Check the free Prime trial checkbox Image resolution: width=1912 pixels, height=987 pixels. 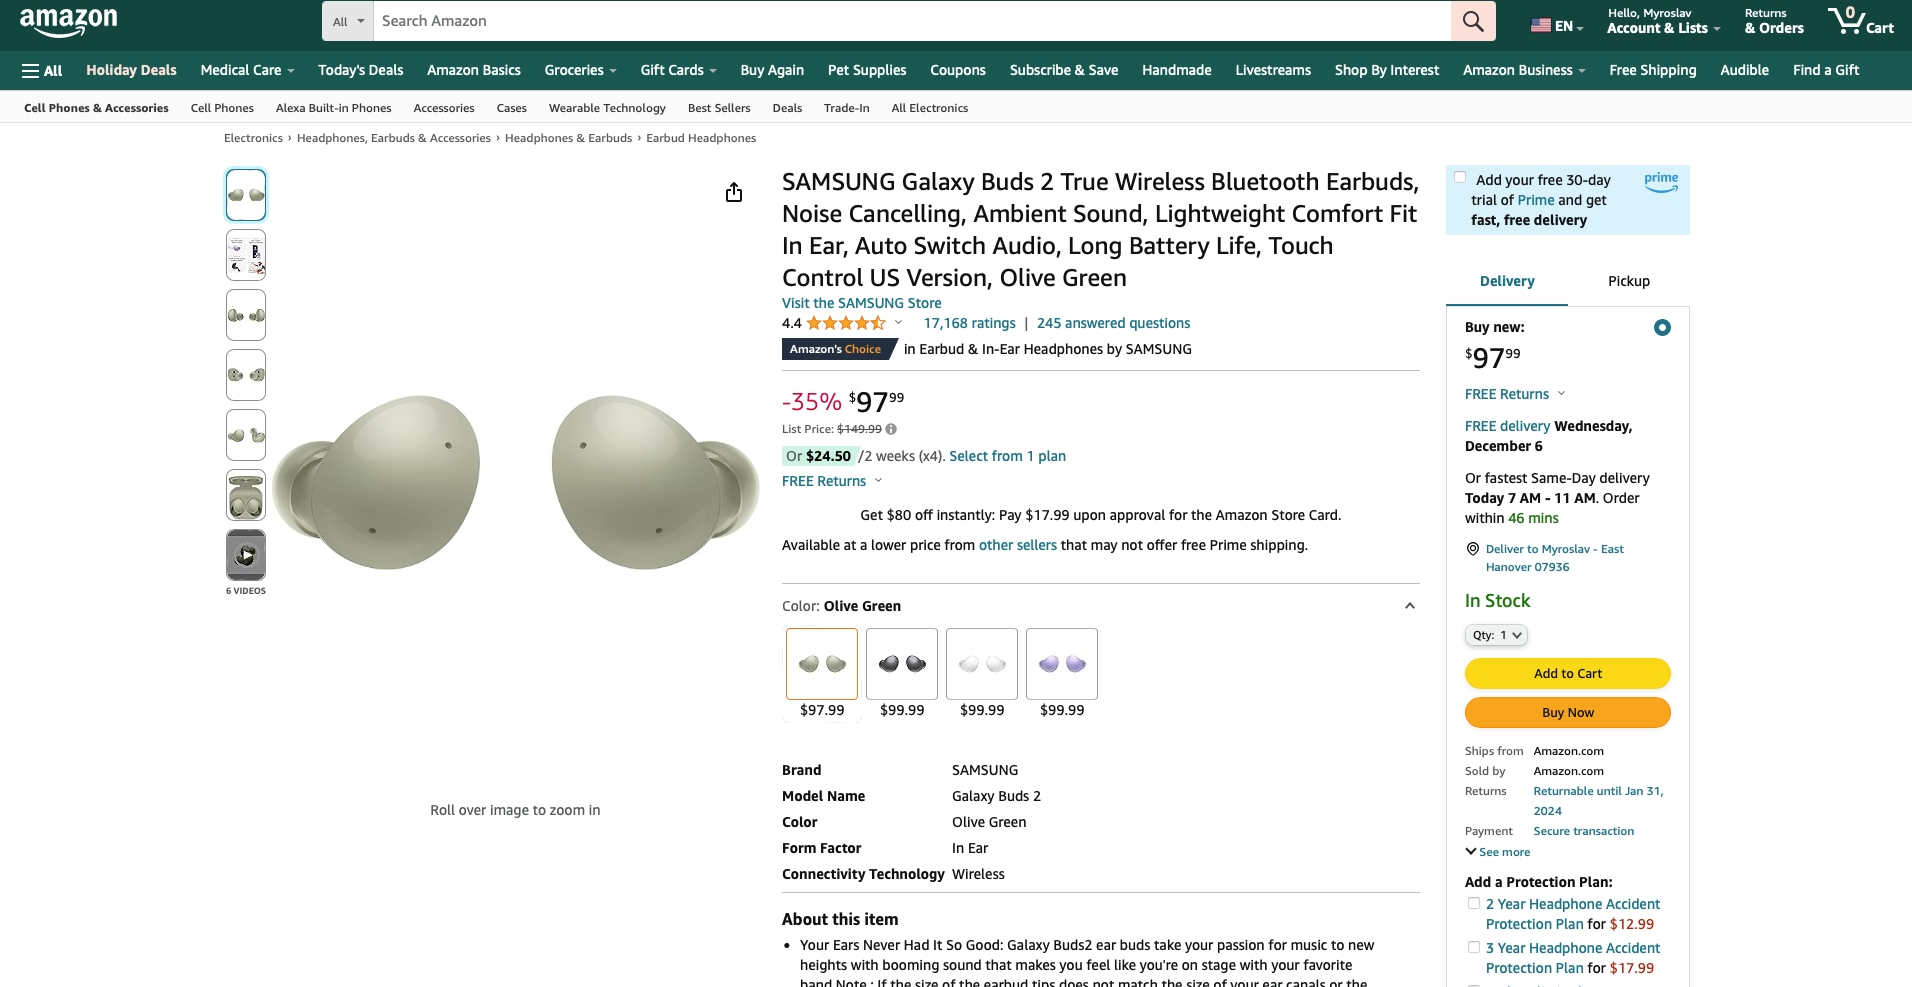[x=1460, y=178]
